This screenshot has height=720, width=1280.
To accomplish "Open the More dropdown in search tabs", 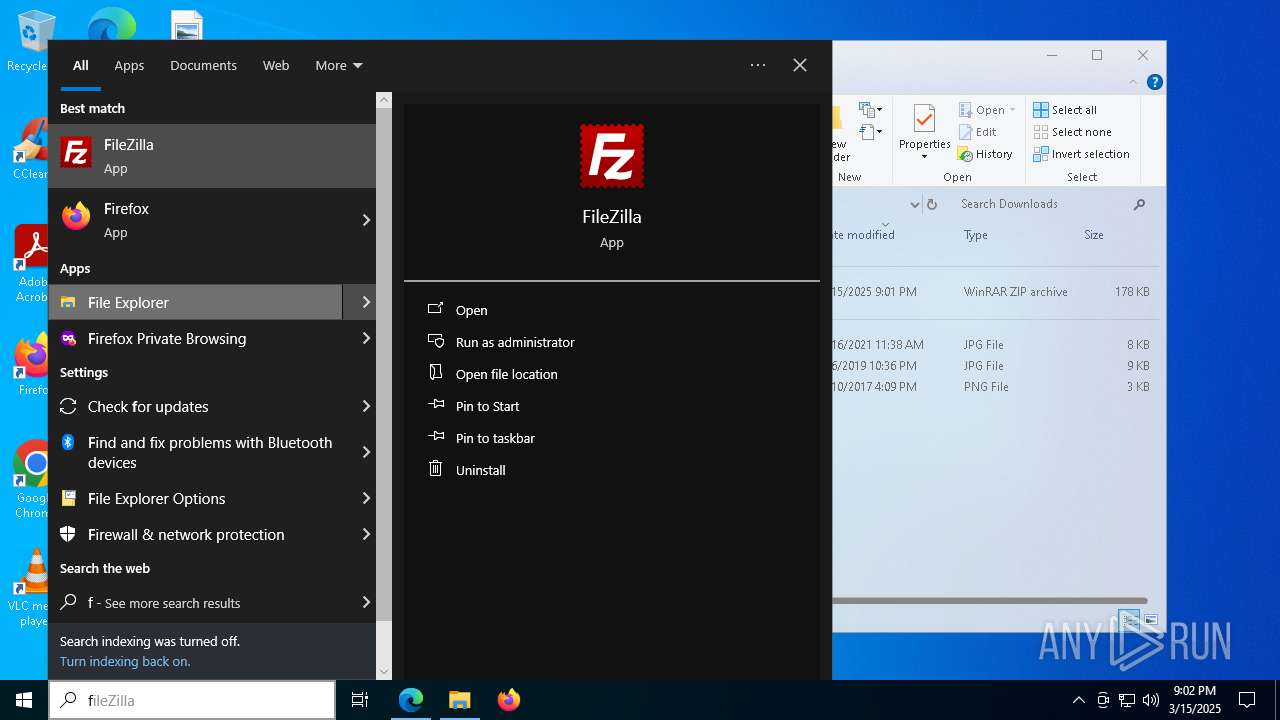I will 339,65.
